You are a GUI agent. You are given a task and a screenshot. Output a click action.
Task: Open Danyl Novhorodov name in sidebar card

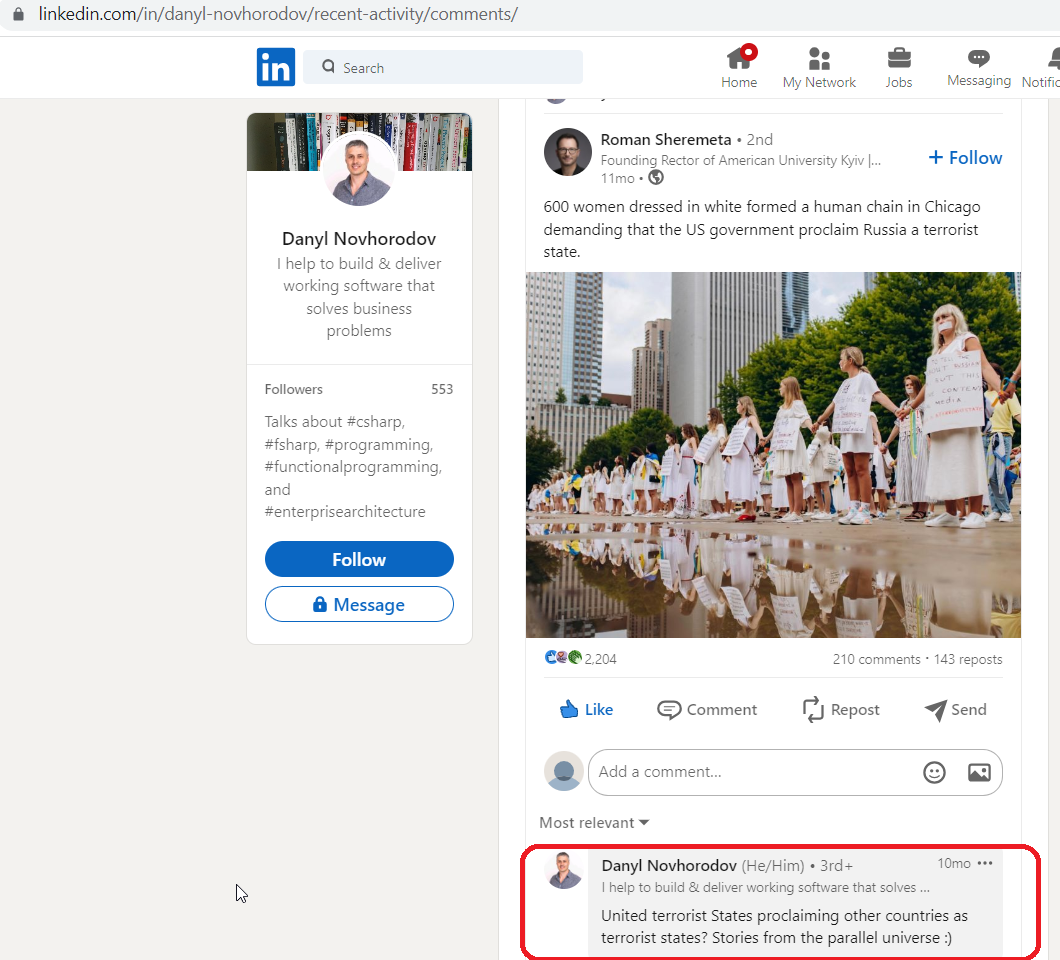359,239
